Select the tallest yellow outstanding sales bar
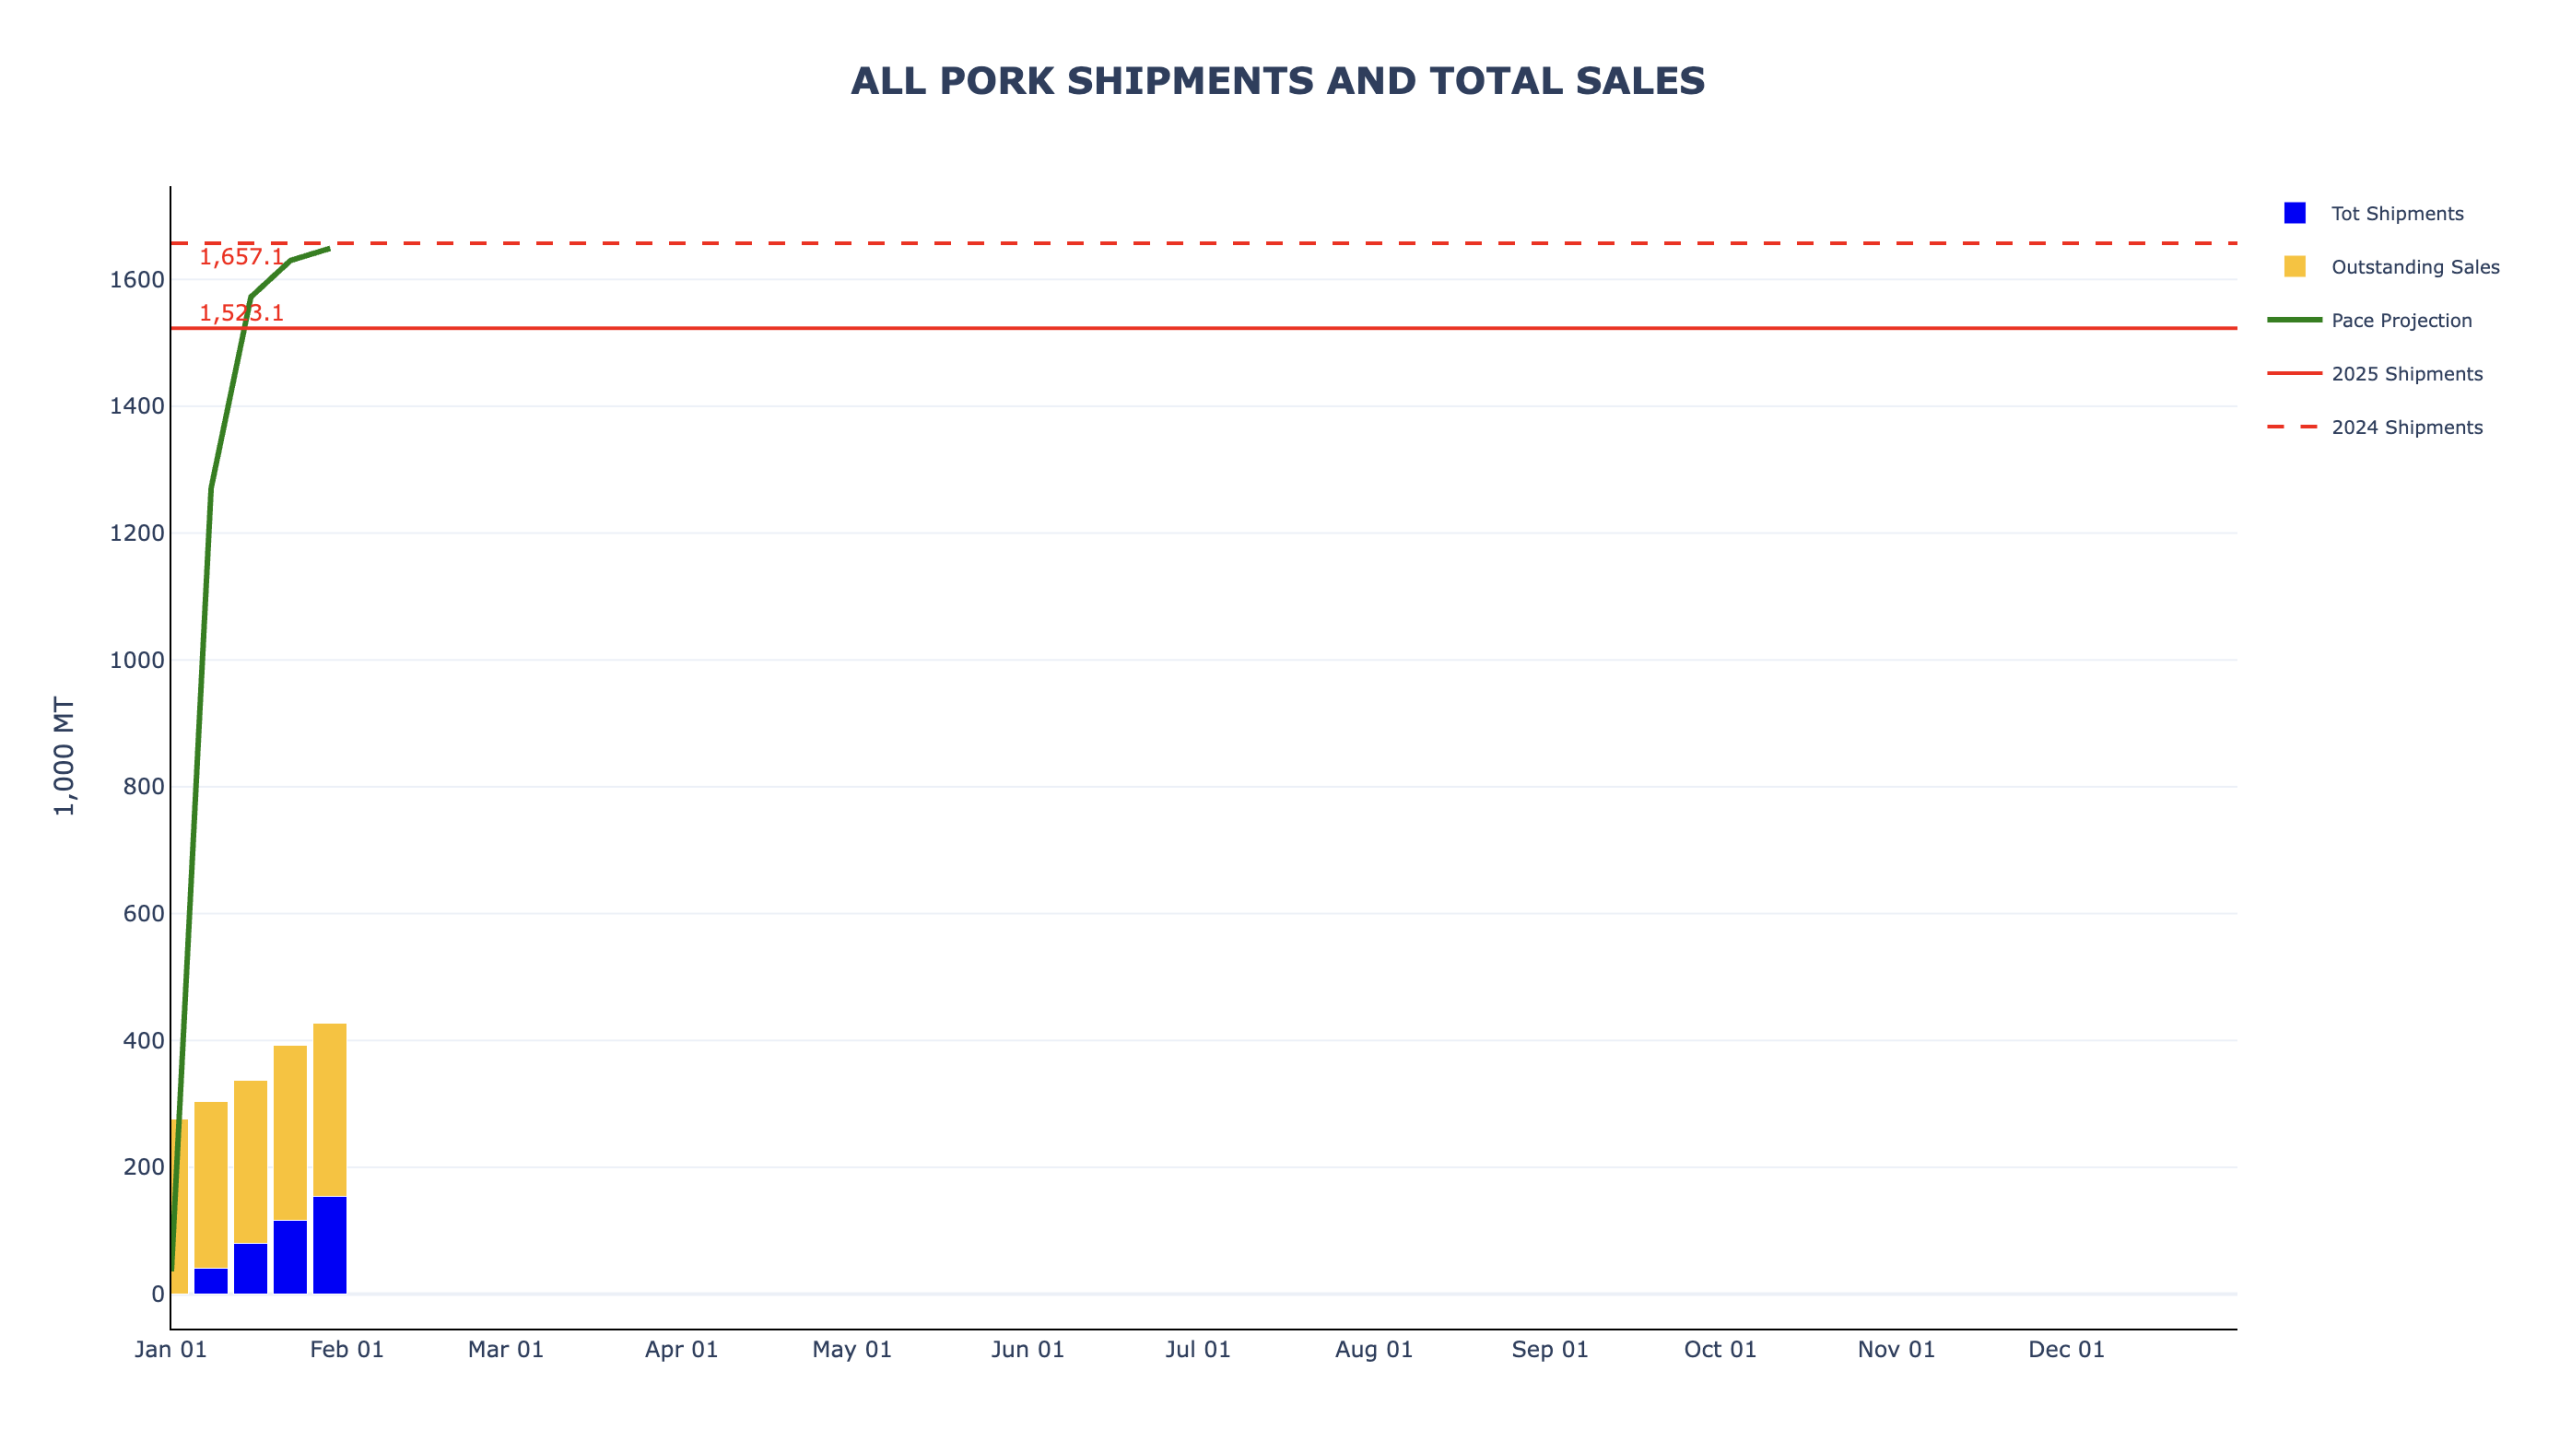The image size is (2560, 1441). [329, 1108]
